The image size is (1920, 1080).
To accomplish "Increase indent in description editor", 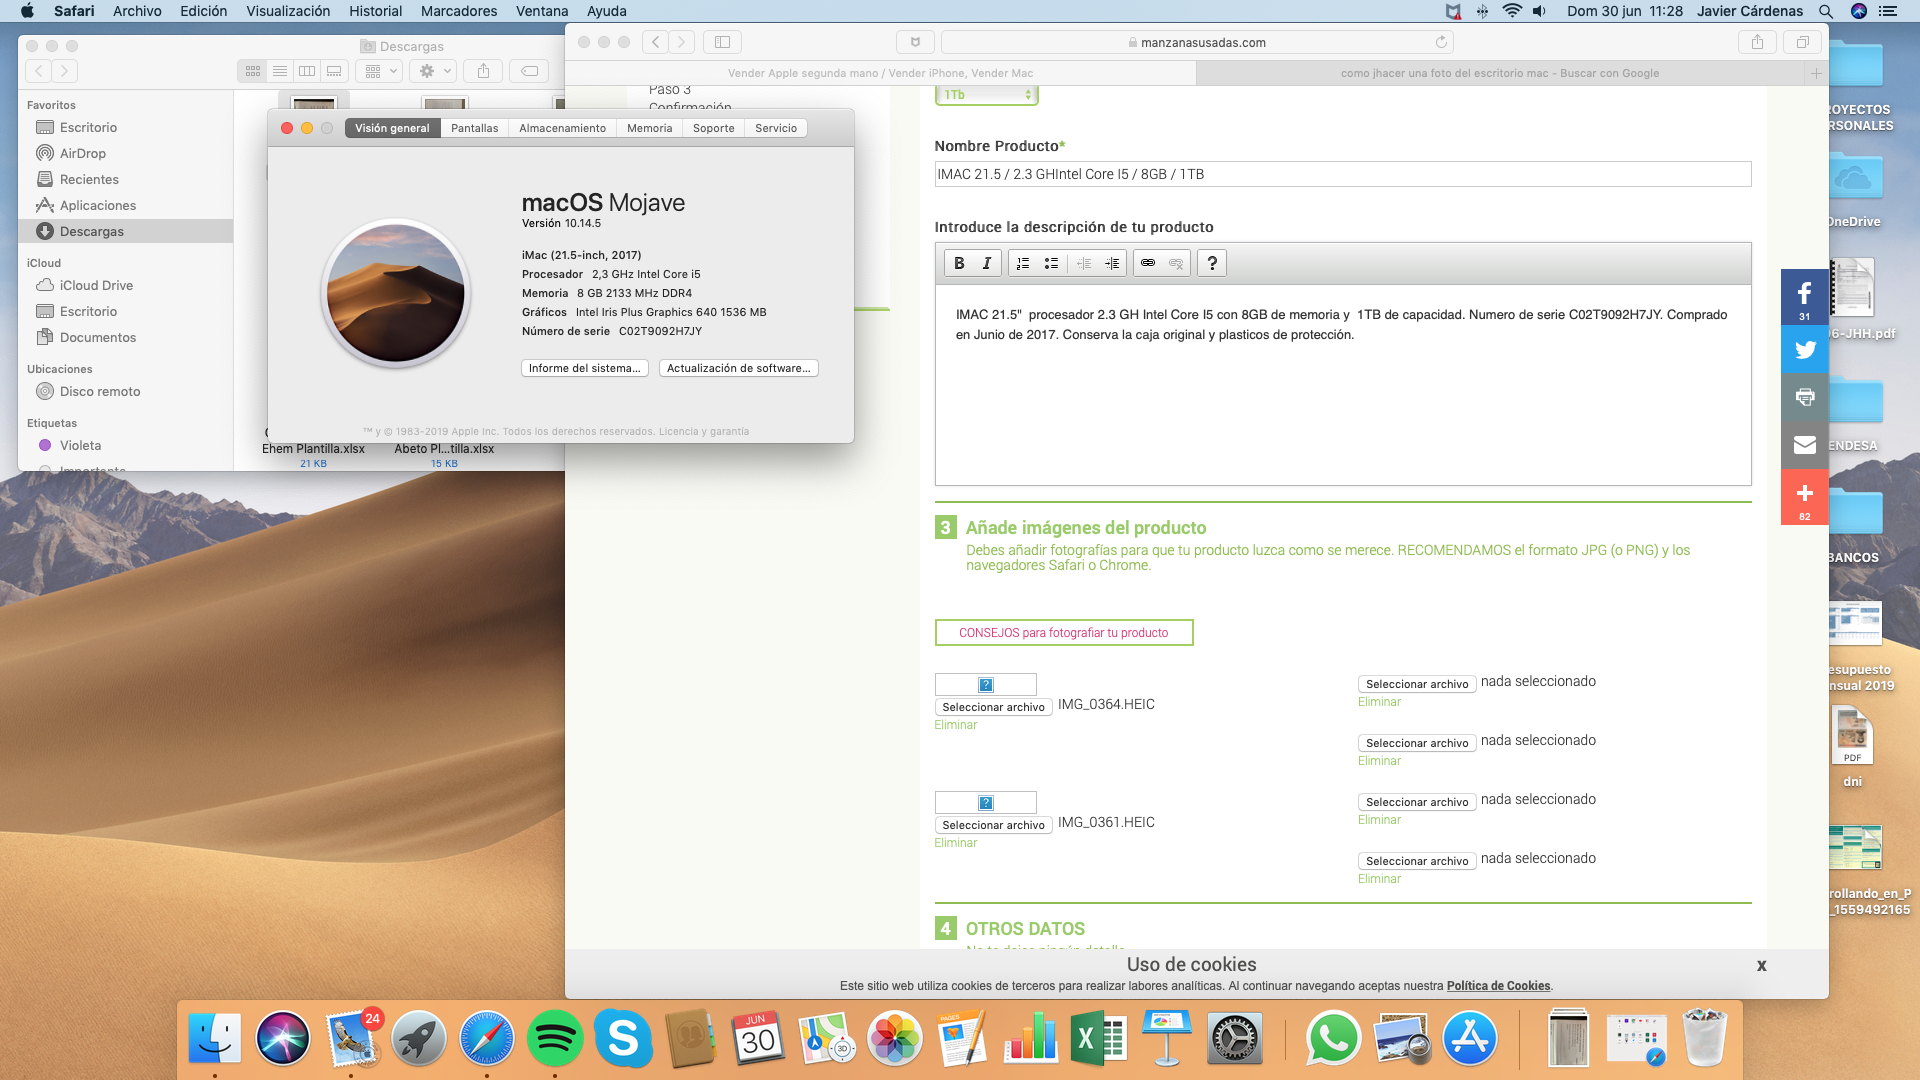I will point(1112,263).
